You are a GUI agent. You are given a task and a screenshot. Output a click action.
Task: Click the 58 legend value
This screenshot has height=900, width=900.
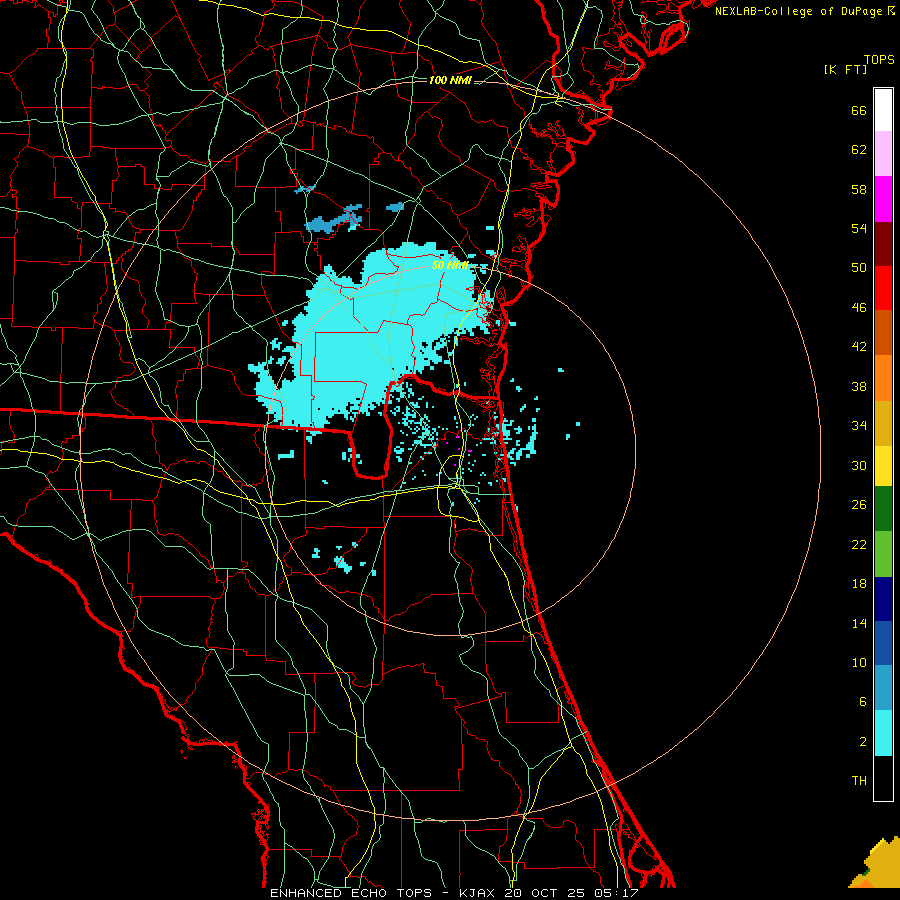(859, 189)
